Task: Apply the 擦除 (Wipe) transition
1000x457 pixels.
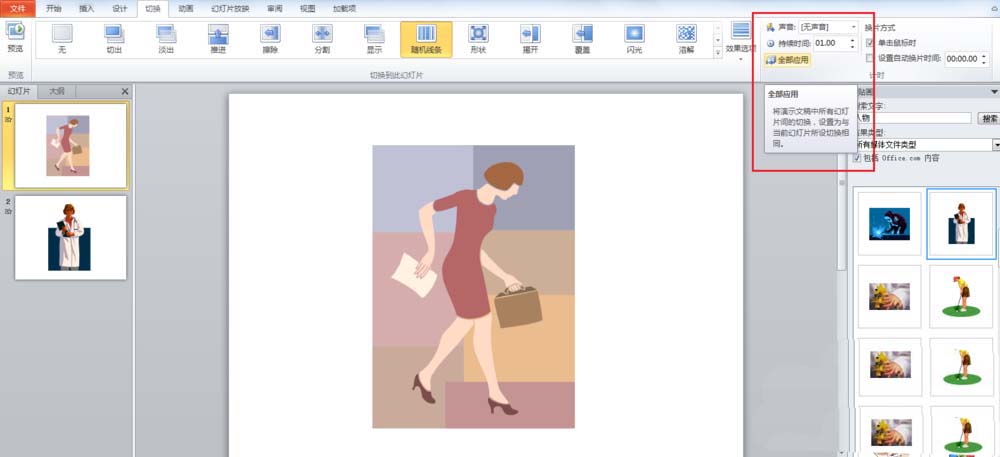Action: pos(270,39)
